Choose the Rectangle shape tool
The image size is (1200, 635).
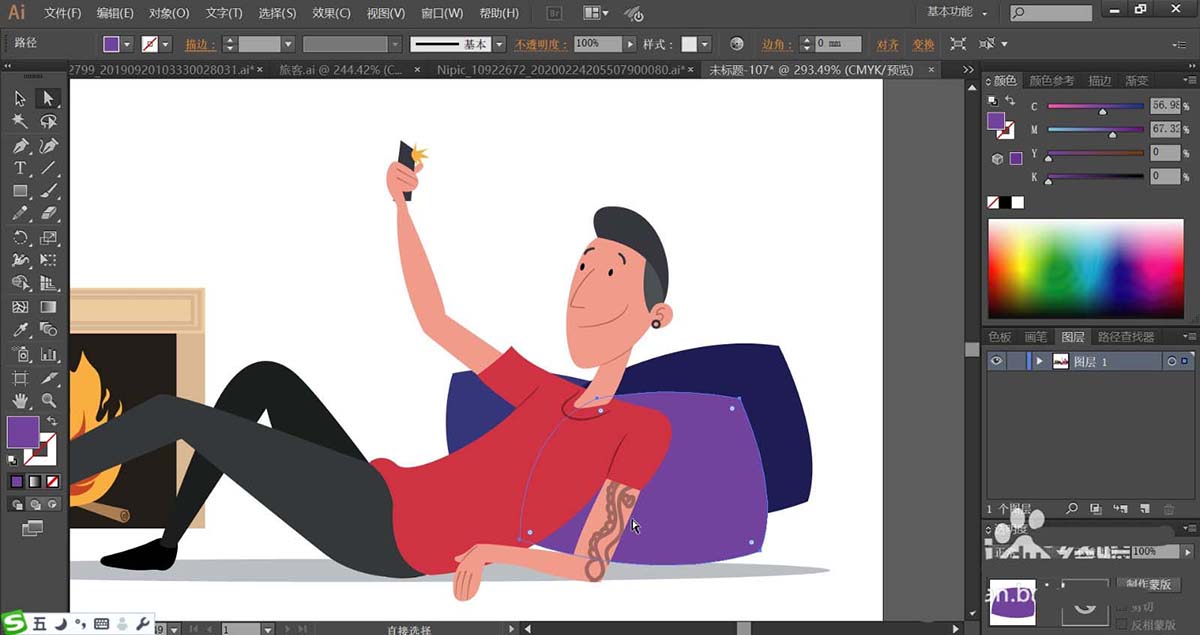click(x=20, y=191)
